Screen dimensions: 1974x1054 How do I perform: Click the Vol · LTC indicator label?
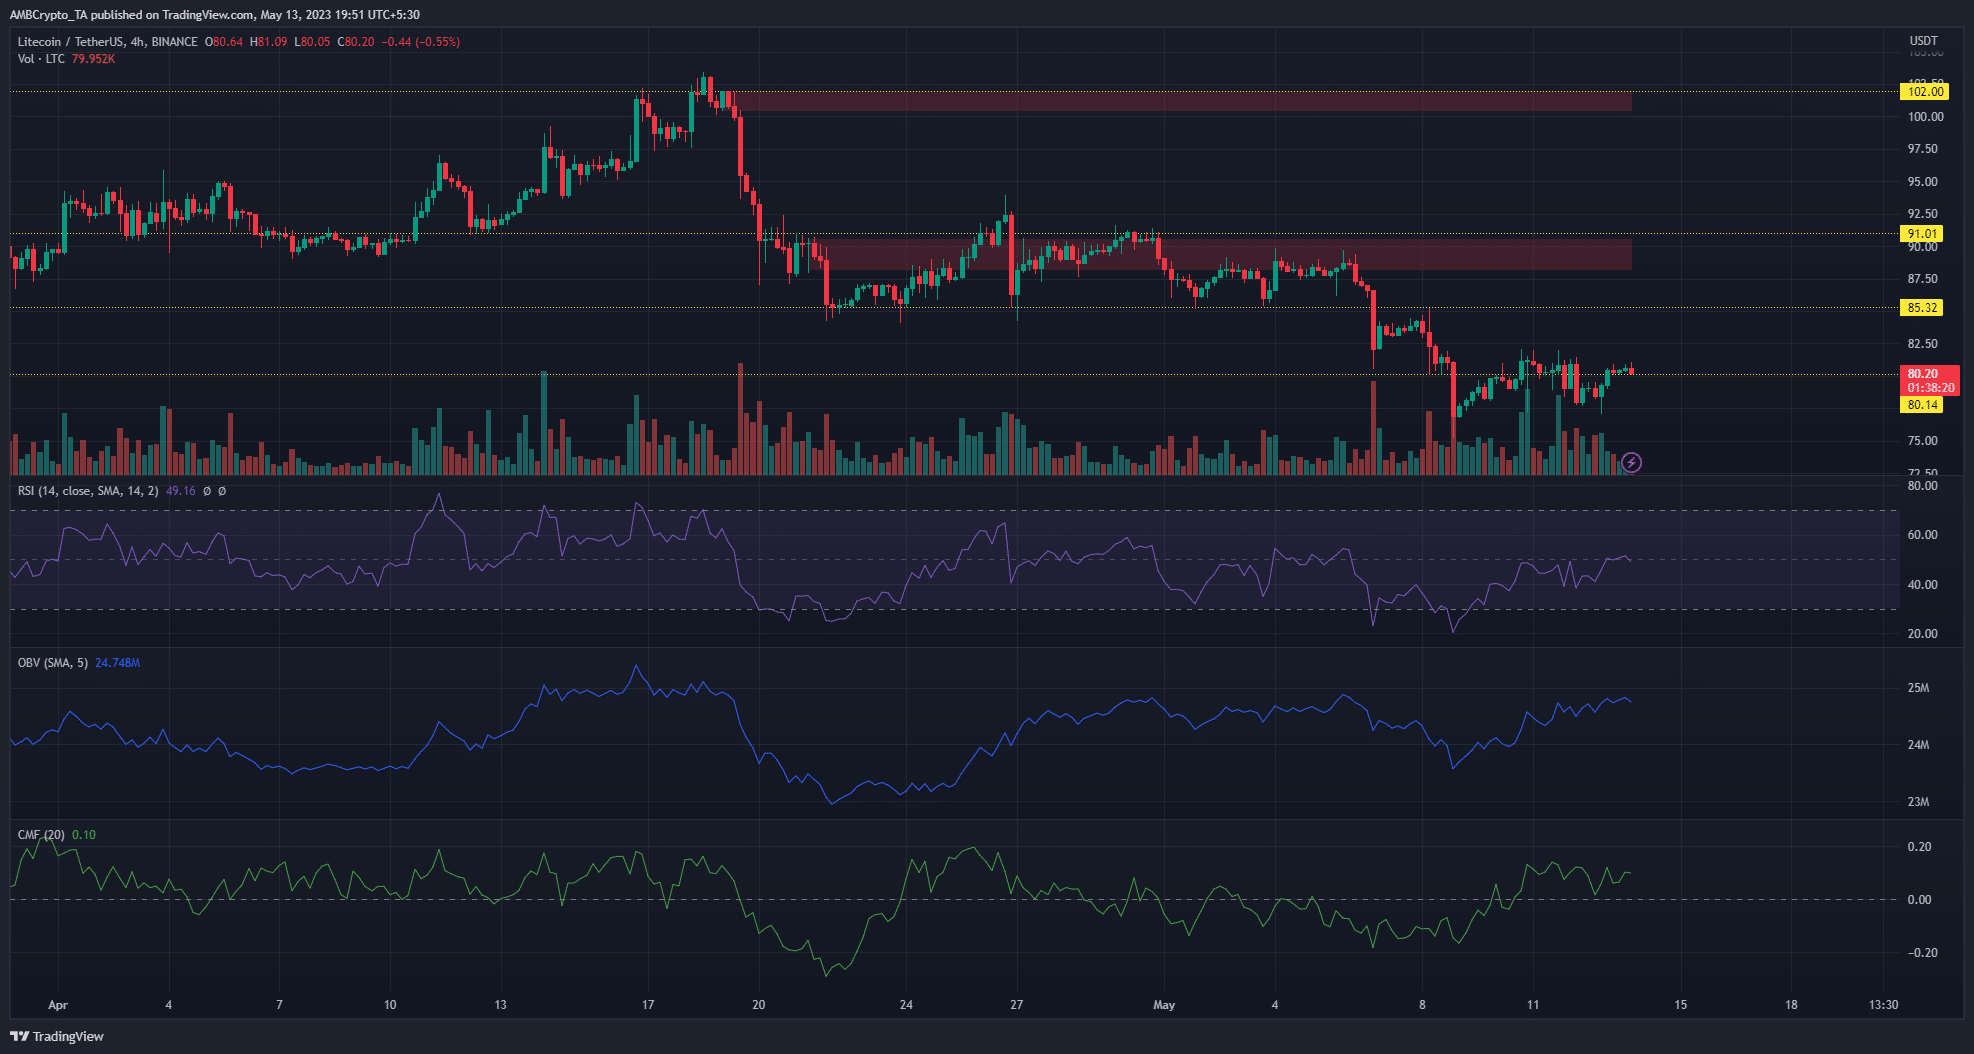coord(41,59)
